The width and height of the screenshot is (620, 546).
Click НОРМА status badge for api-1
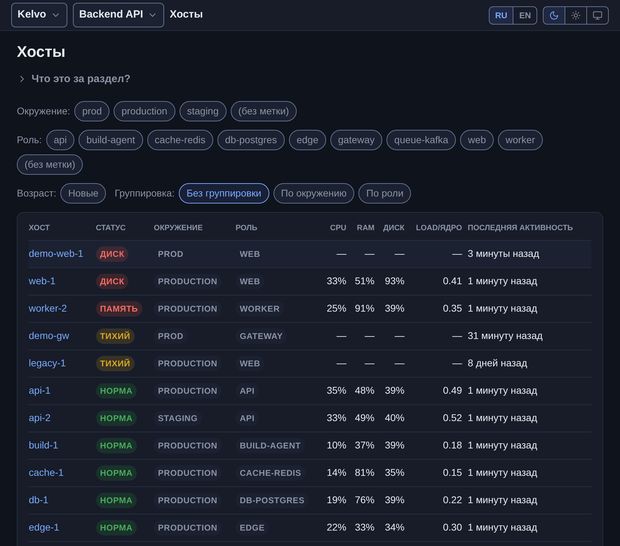pos(116,391)
